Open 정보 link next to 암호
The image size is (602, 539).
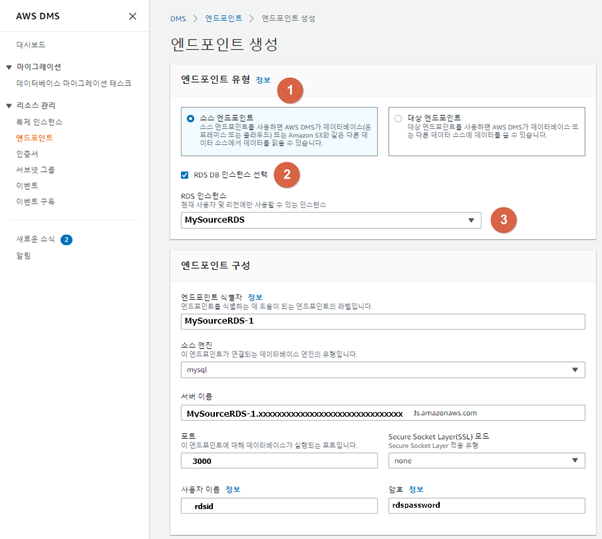tap(416, 489)
